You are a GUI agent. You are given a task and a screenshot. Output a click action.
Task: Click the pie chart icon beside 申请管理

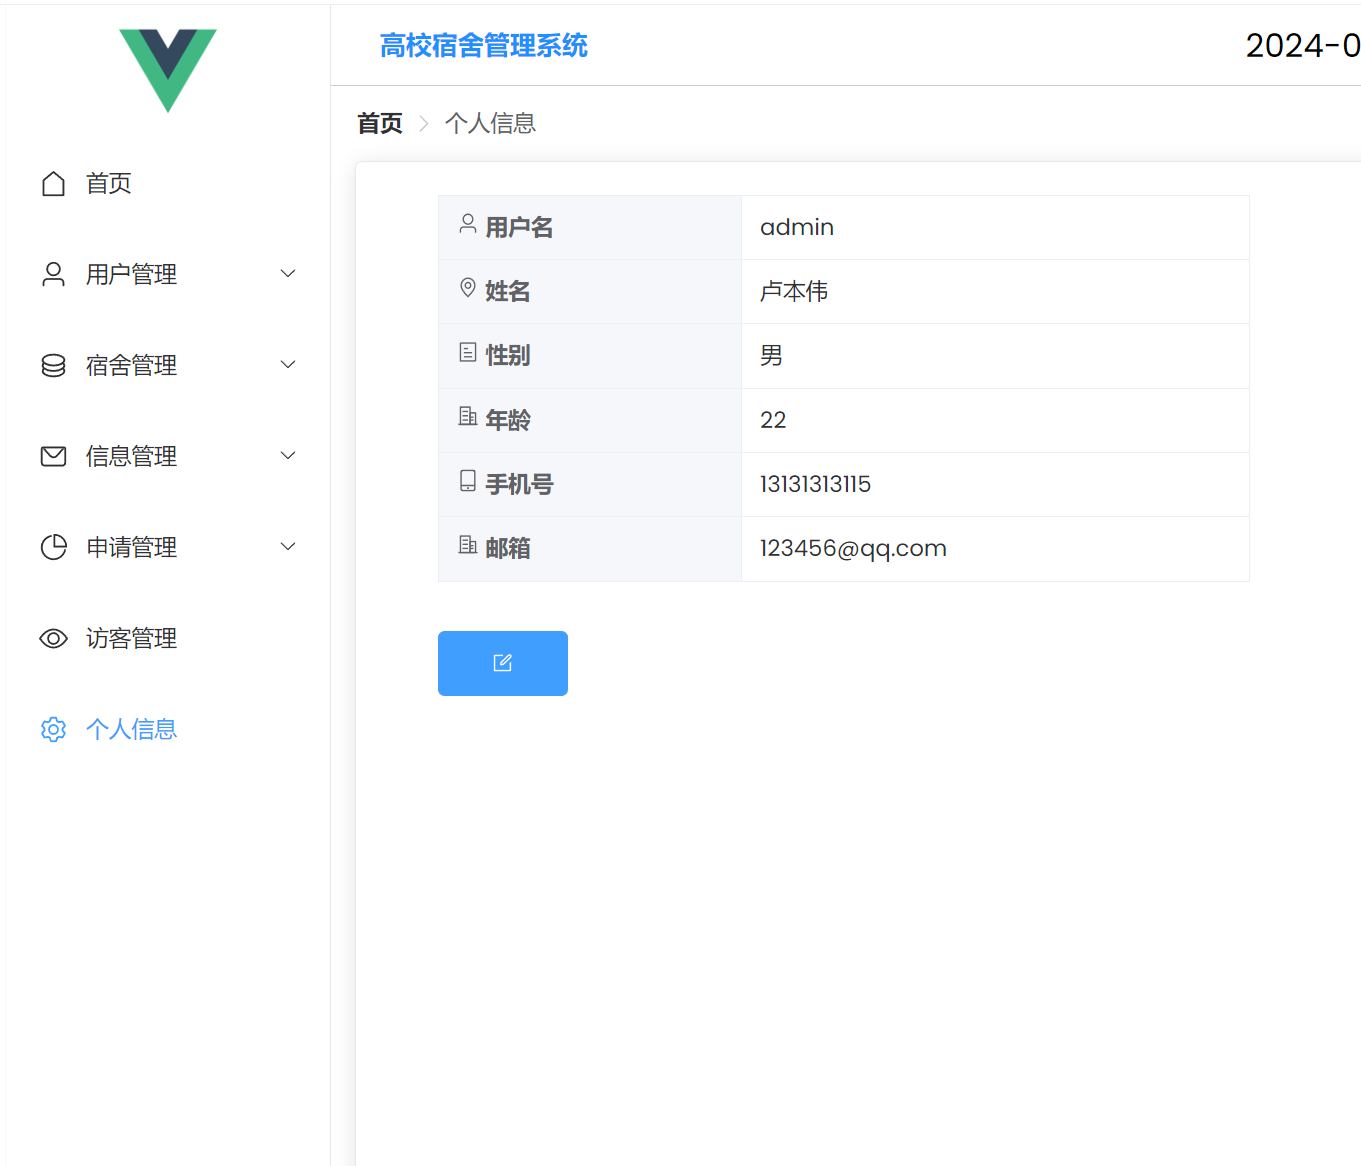pyautogui.click(x=53, y=547)
